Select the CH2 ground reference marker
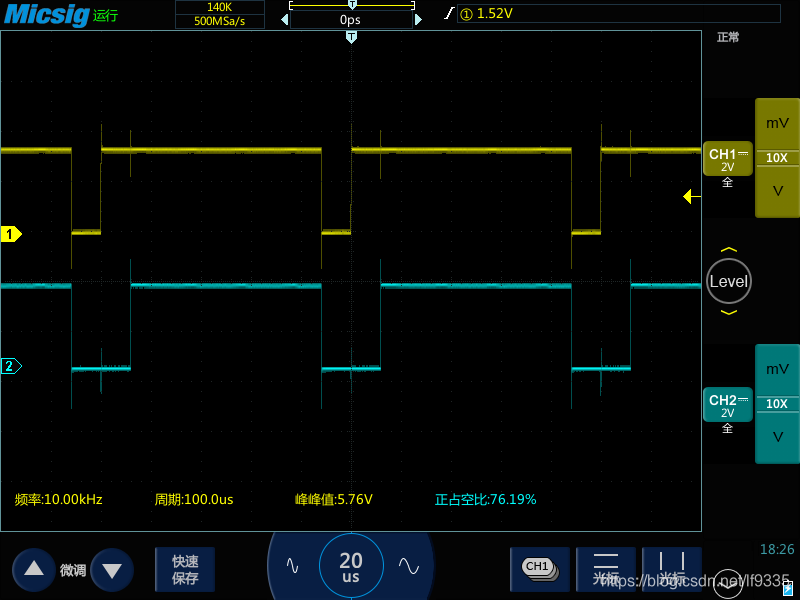 click(11, 366)
